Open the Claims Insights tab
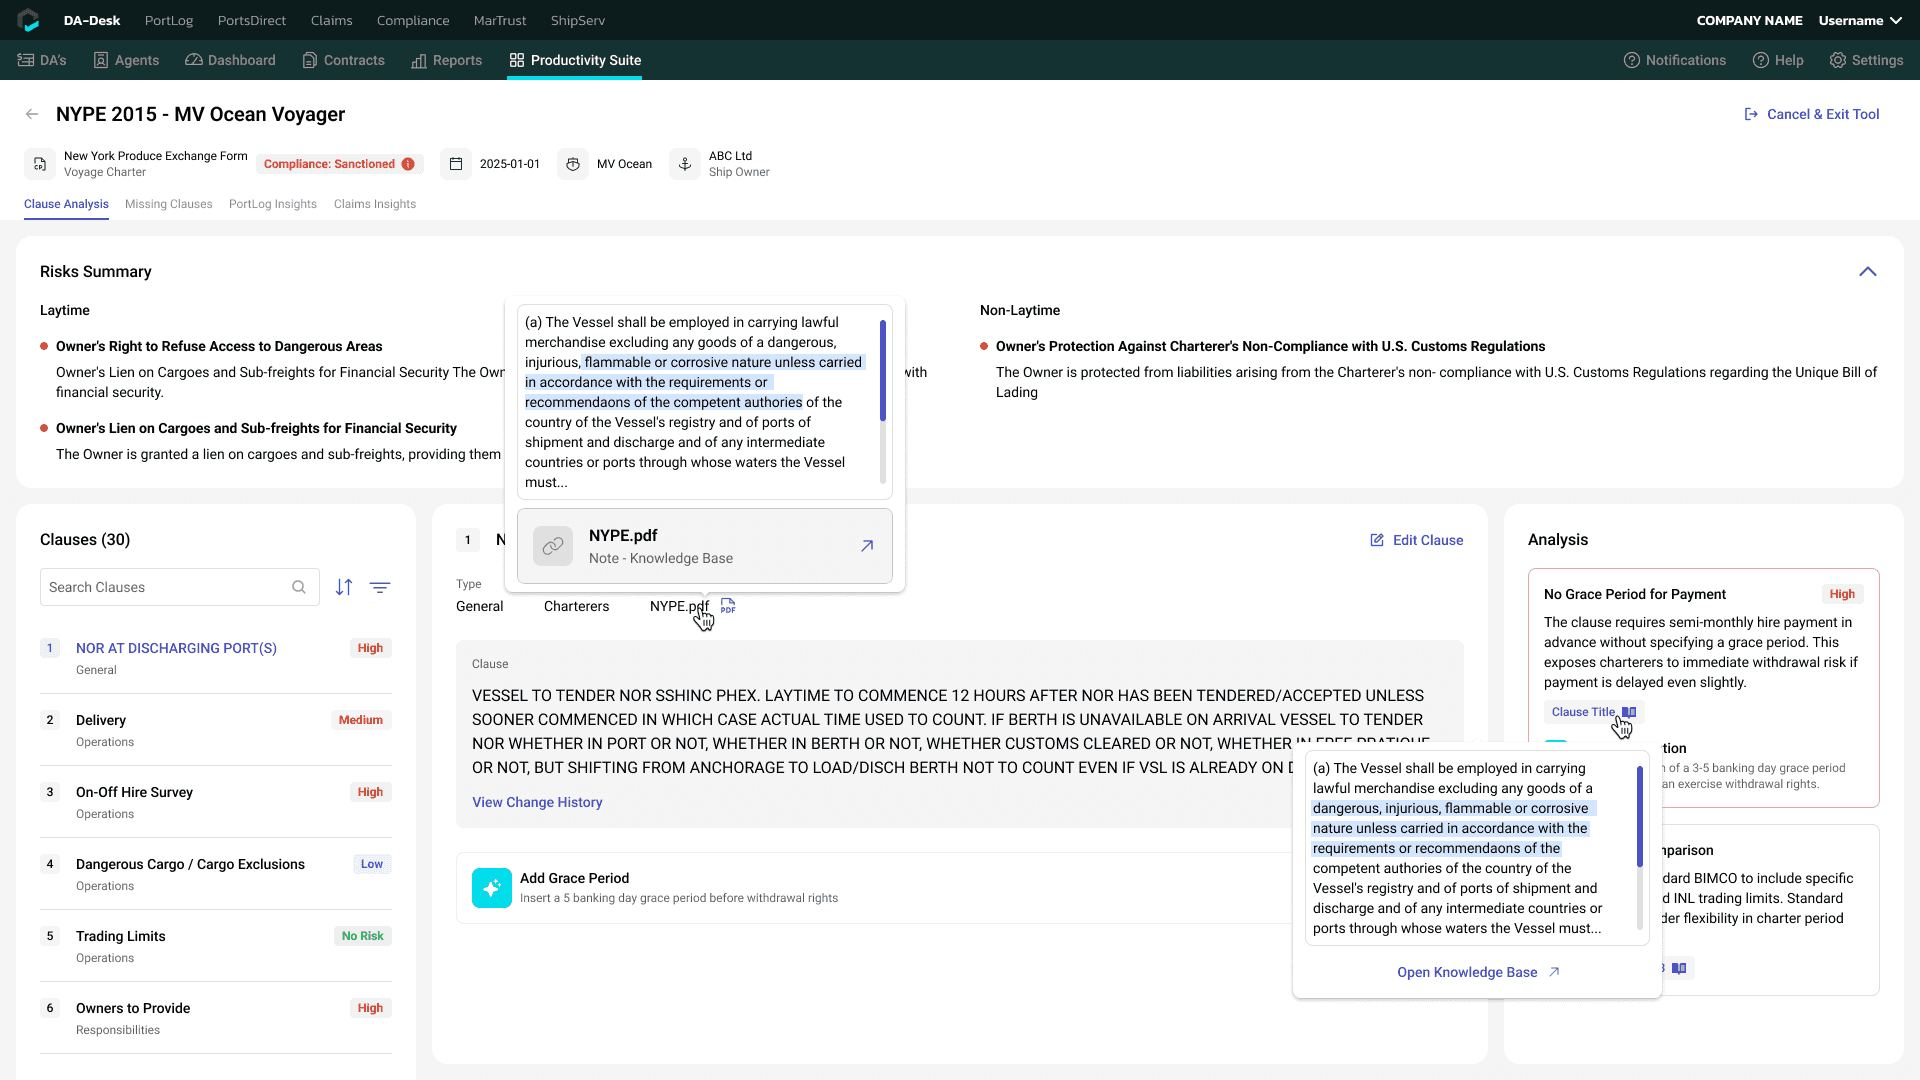The width and height of the screenshot is (1920, 1080). coord(375,204)
